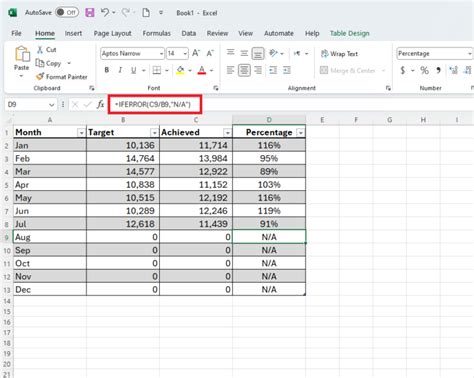
Task: Open the Formulas tab
Action: (x=156, y=33)
